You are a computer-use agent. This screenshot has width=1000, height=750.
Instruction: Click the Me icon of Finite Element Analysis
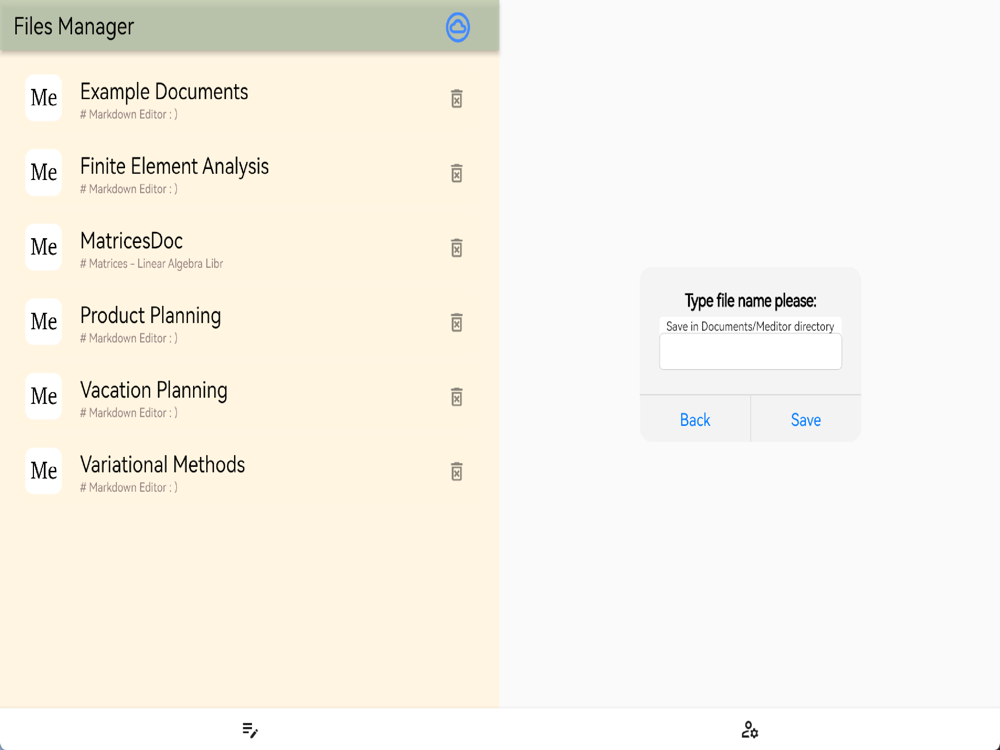pyautogui.click(x=43, y=173)
